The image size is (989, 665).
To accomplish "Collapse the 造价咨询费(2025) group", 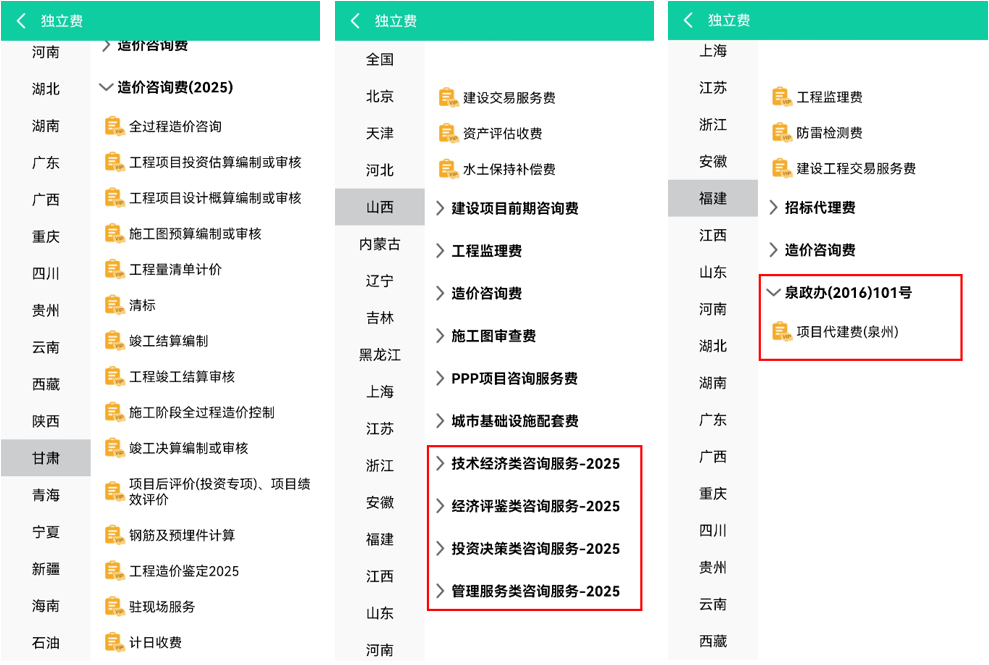I will (107, 87).
